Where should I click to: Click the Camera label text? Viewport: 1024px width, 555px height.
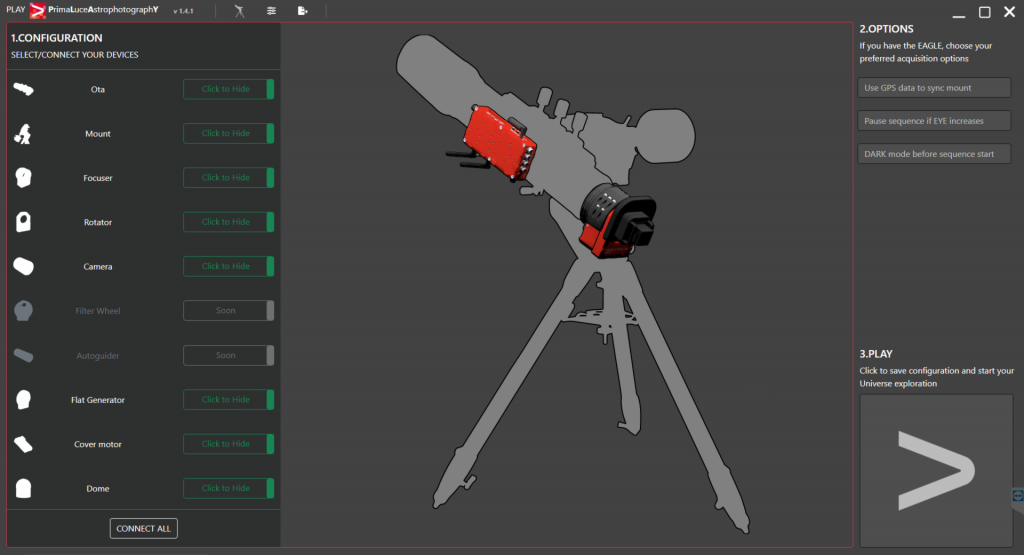(x=98, y=267)
